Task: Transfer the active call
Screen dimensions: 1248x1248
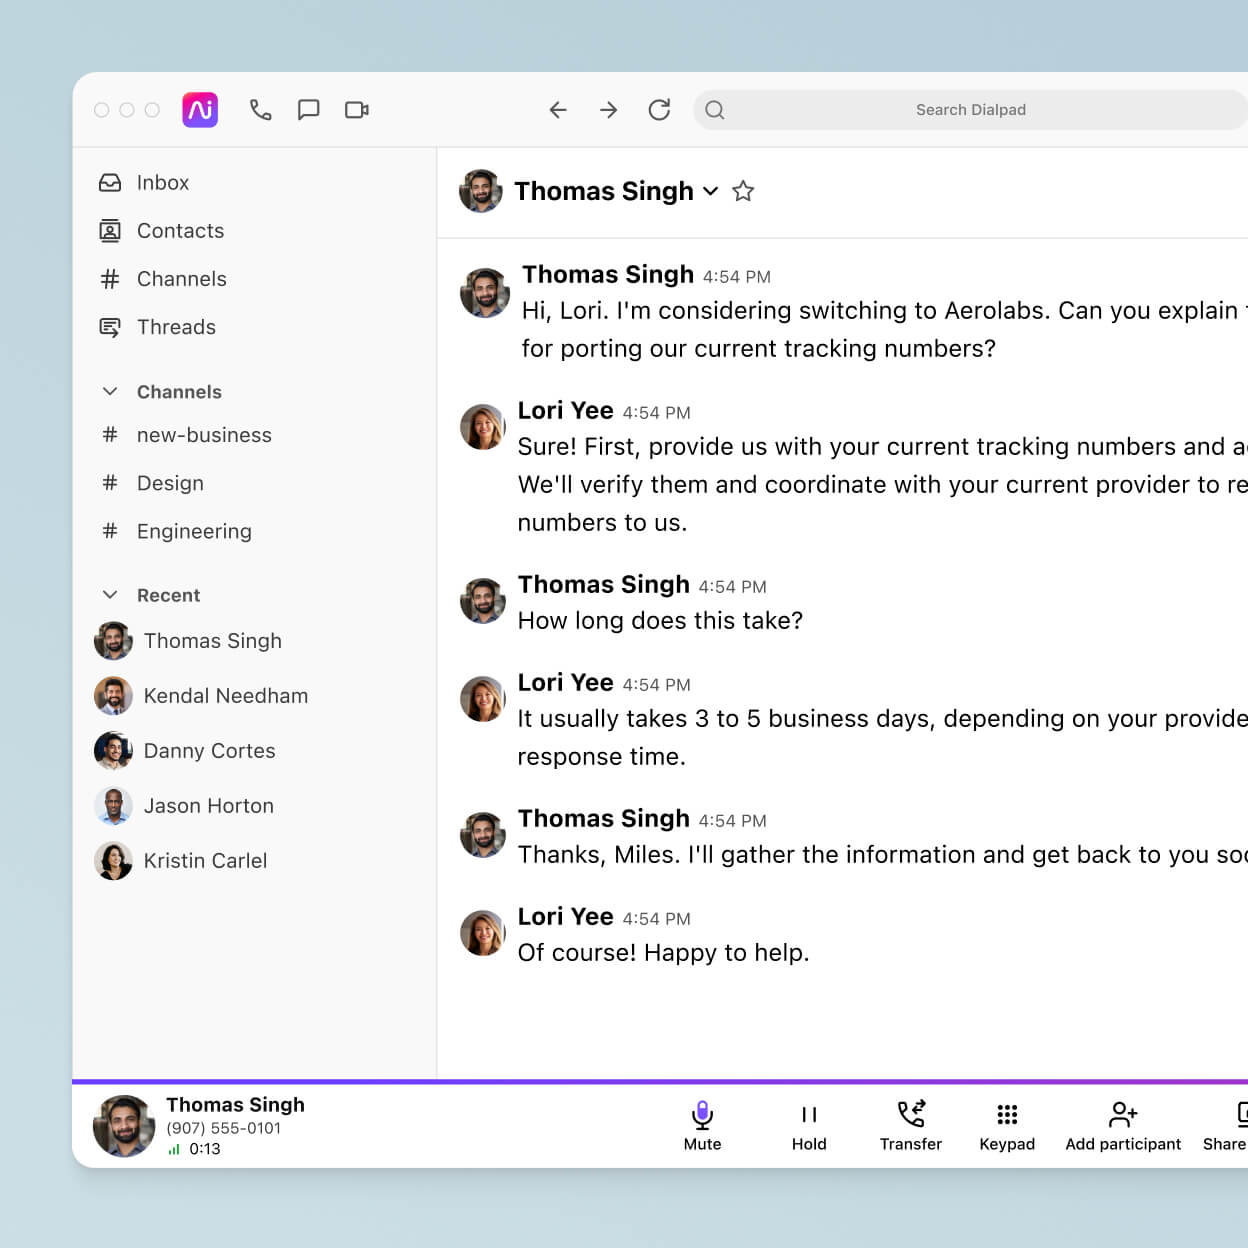Action: [x=910, y=1122]
